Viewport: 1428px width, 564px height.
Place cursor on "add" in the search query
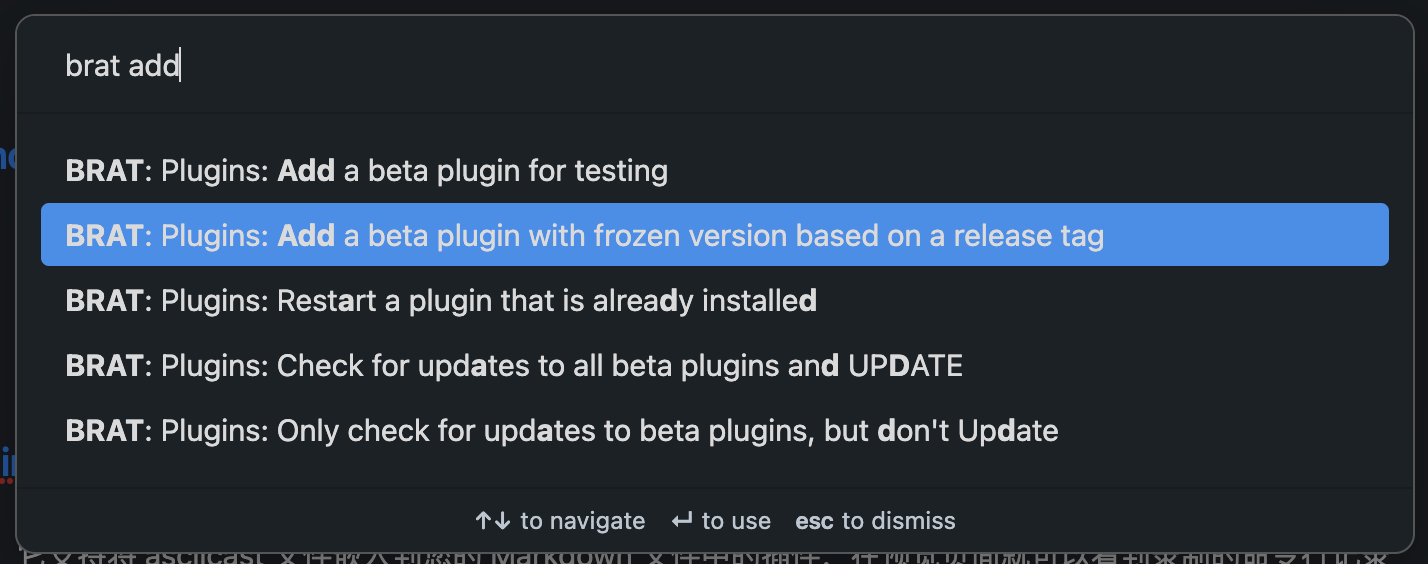(153, 66)
